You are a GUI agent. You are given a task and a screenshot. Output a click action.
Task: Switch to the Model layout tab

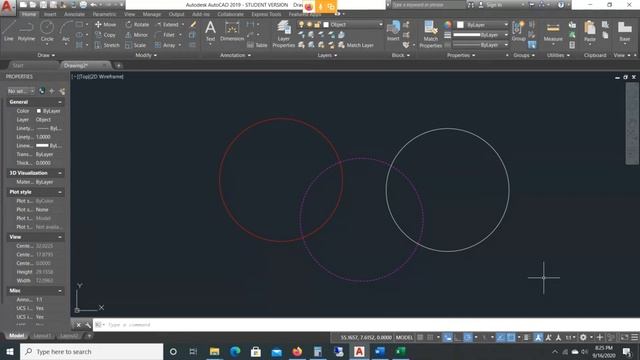[16, 336]
